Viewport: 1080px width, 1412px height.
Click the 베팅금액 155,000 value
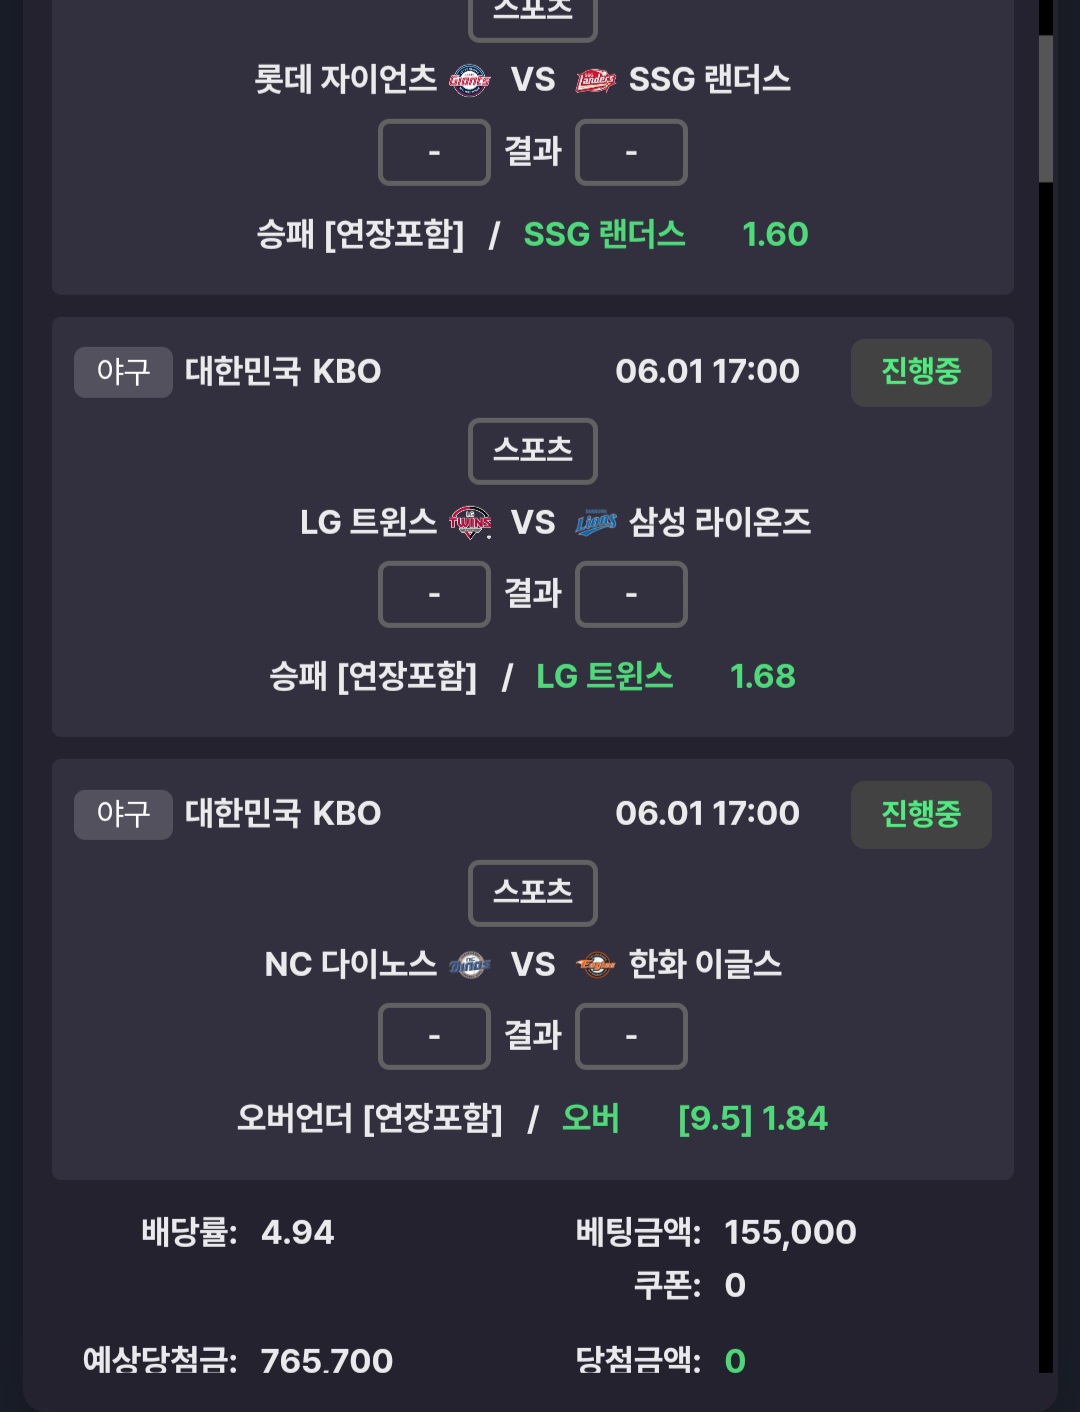(790, 1232)
